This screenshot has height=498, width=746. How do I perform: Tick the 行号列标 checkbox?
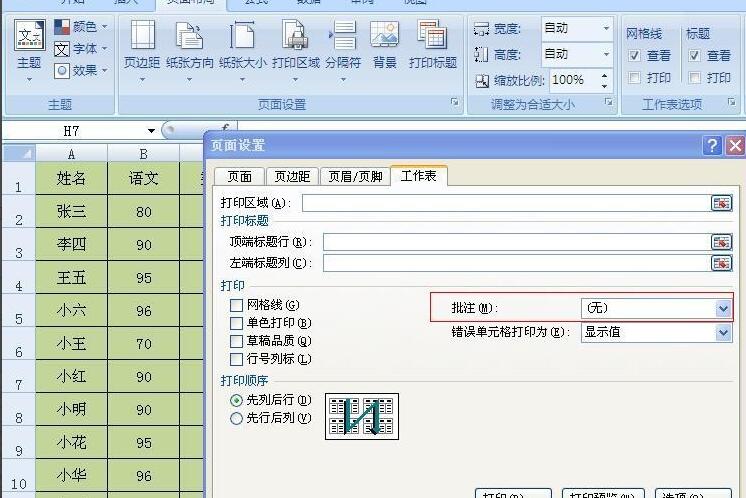237,359
